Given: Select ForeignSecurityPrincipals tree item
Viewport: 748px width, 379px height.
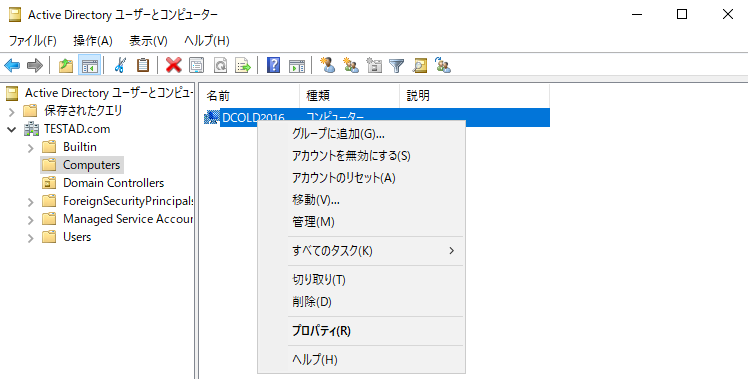Looking at the screenshot, I should pos(128,201).
